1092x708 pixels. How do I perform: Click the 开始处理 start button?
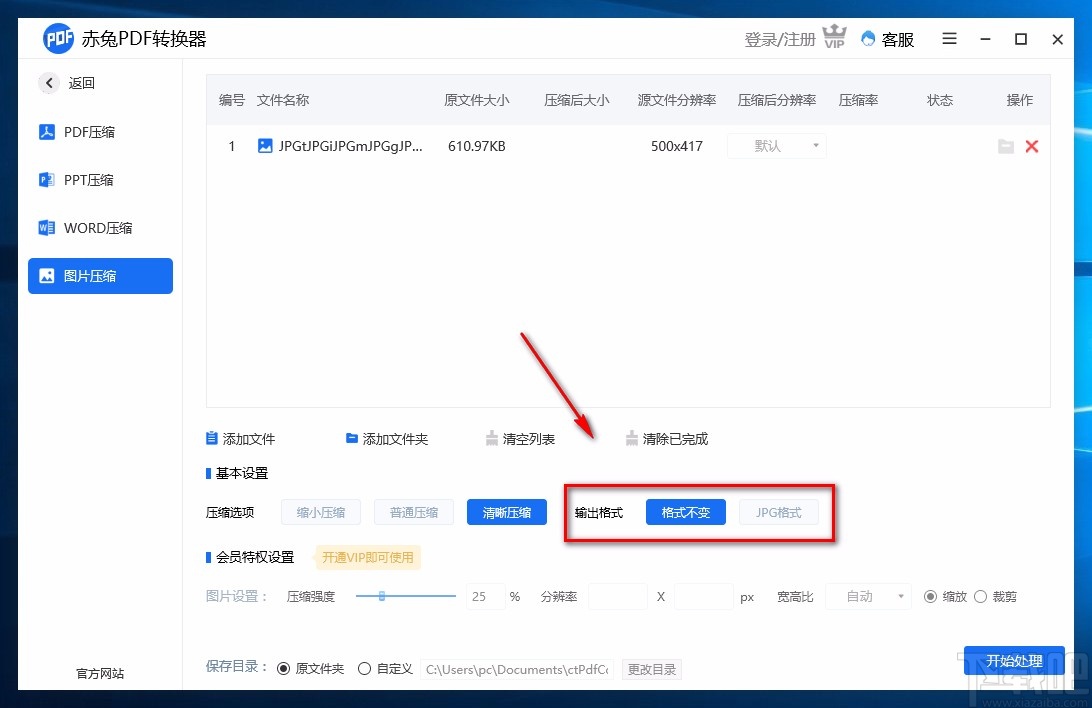pyautogui.click(x=1014, y=661)
